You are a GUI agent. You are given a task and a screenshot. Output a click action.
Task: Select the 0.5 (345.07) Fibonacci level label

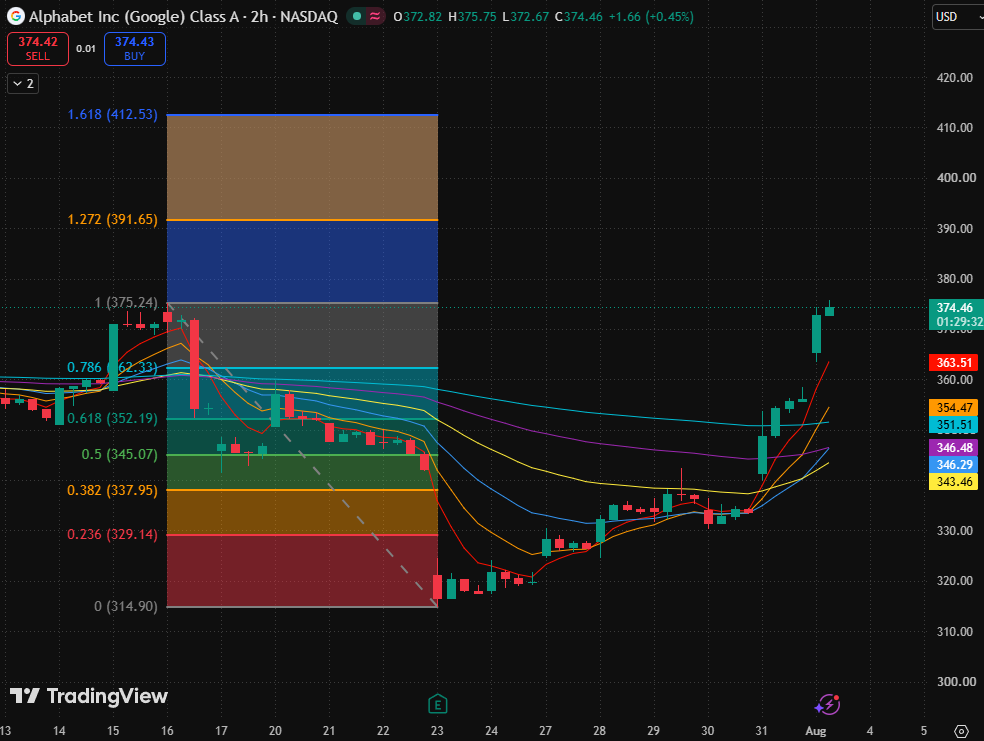120,454
